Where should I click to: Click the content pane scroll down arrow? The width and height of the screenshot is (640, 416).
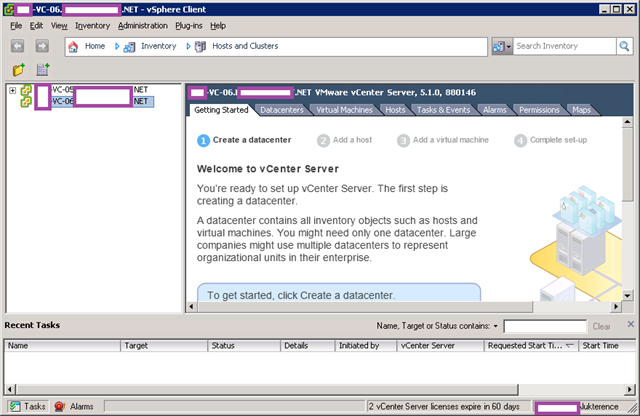[x=627, y=295]
